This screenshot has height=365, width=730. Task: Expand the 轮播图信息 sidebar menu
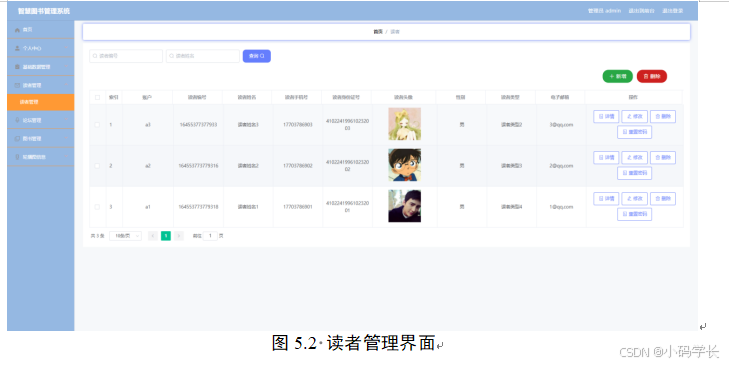coord(41,157)
